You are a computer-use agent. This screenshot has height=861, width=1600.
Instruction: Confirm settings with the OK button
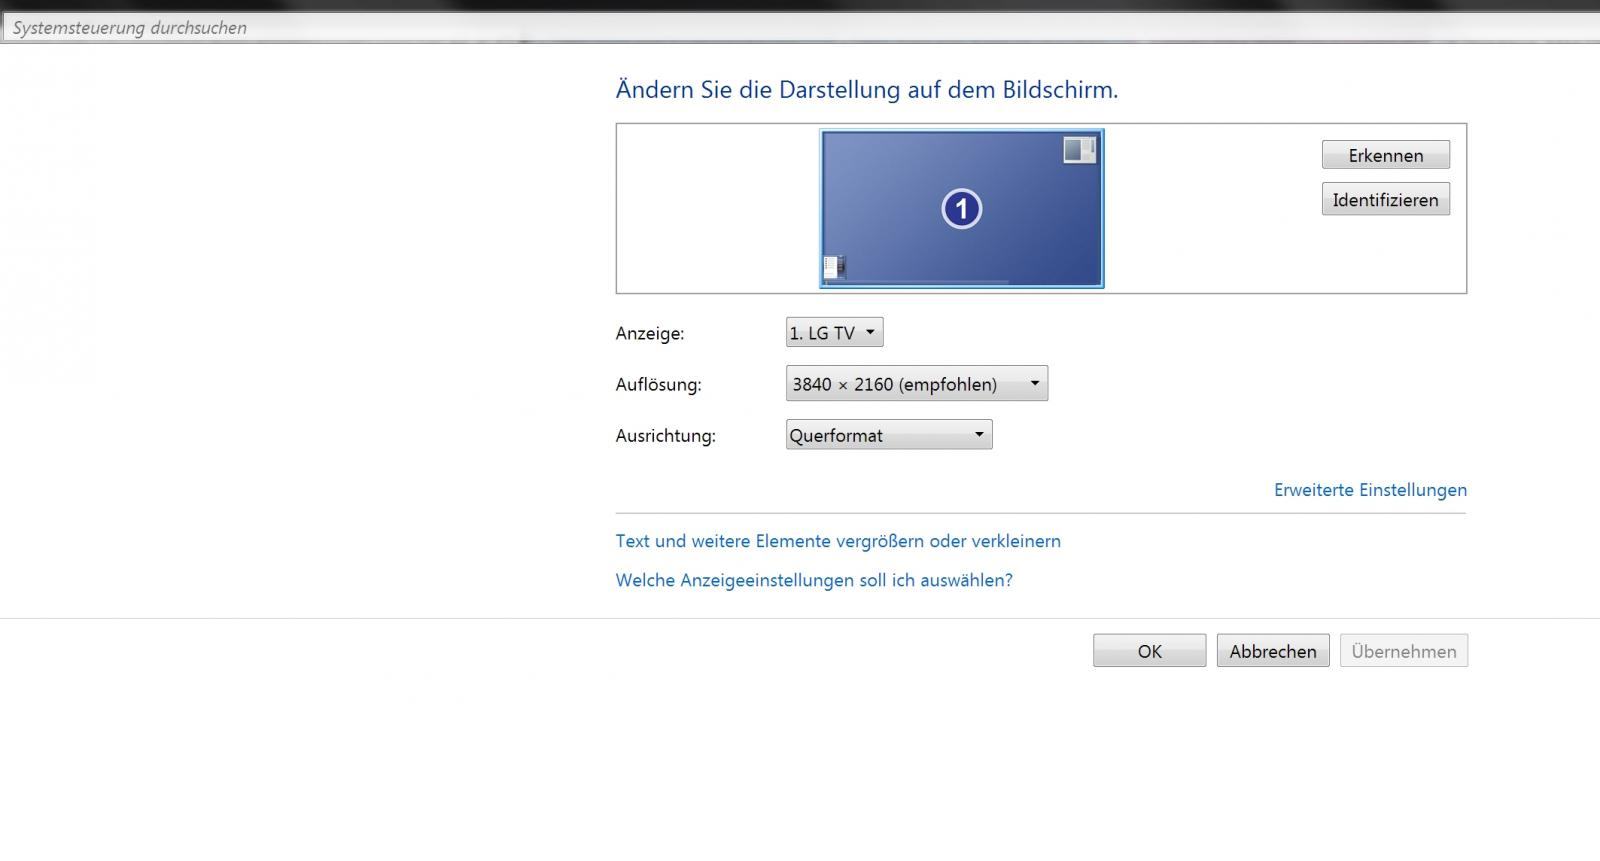coord(1149,651)
